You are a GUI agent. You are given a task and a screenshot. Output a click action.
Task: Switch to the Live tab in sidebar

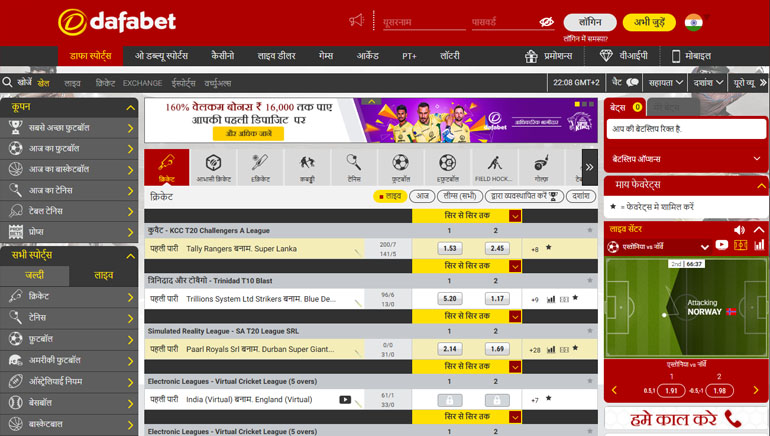(x=103, y=275)
